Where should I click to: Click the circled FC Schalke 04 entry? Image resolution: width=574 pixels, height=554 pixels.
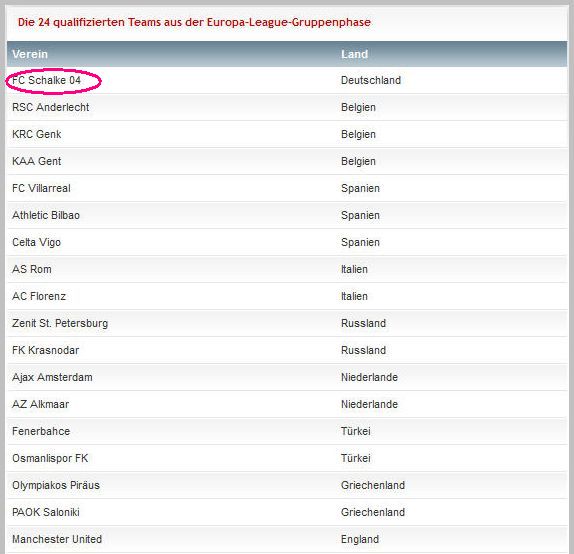pos(46,80)
